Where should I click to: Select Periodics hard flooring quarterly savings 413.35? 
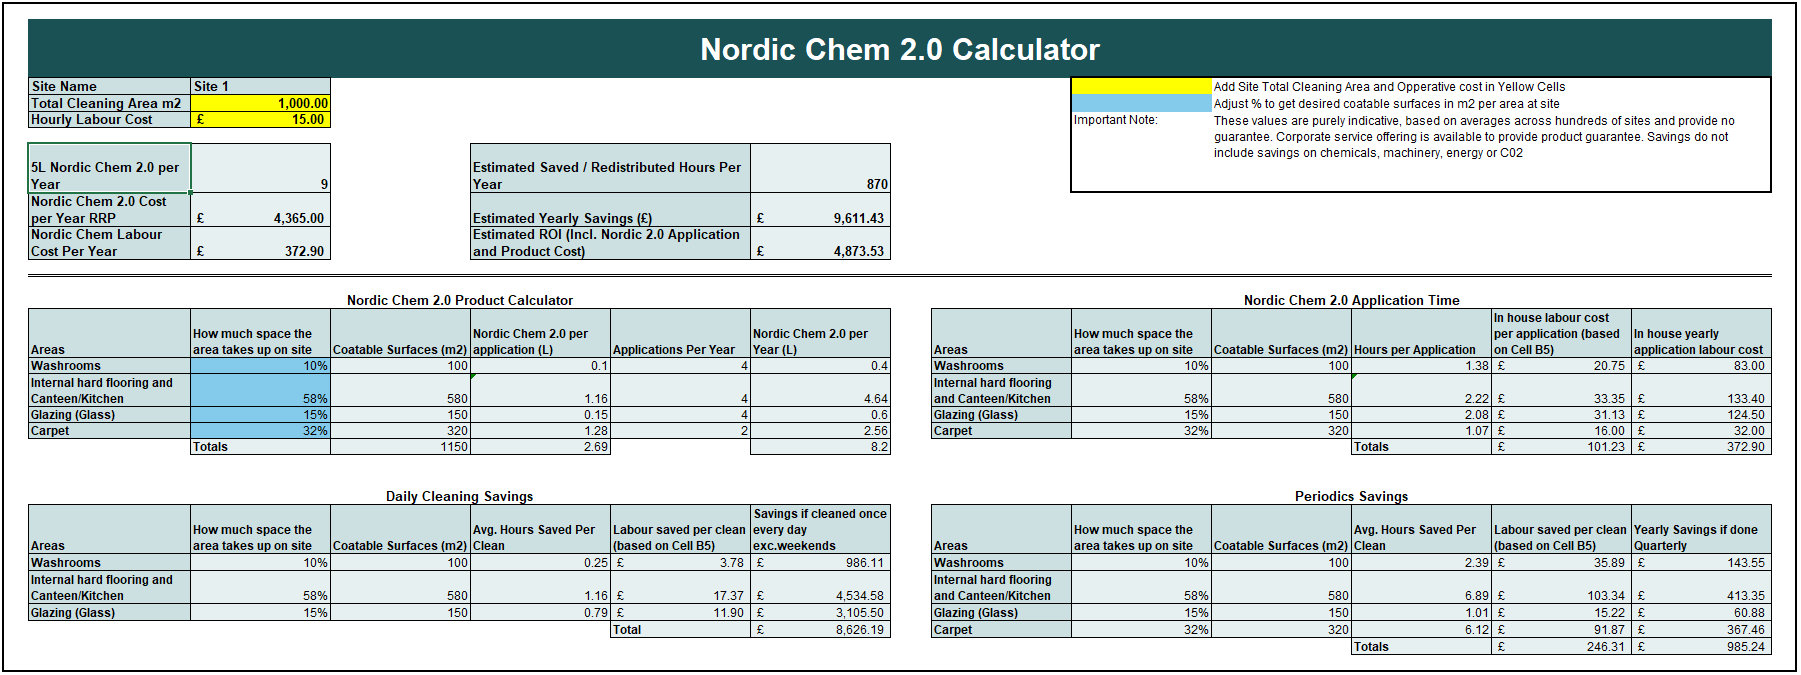pos(1701,587)
